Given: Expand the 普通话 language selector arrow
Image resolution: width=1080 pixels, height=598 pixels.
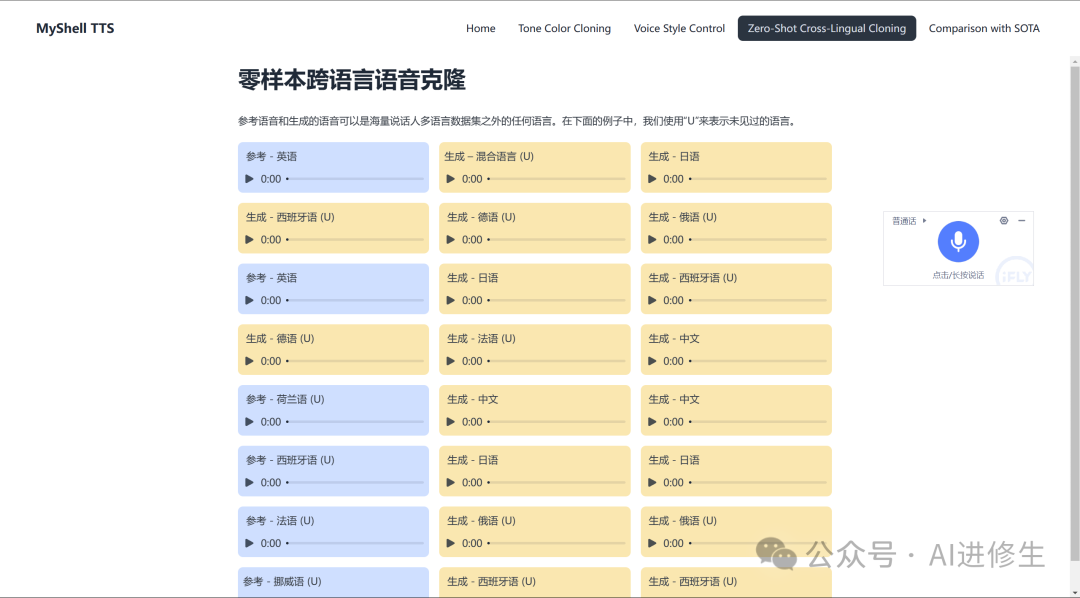Looking at the screenshot, I should (924, 221).
